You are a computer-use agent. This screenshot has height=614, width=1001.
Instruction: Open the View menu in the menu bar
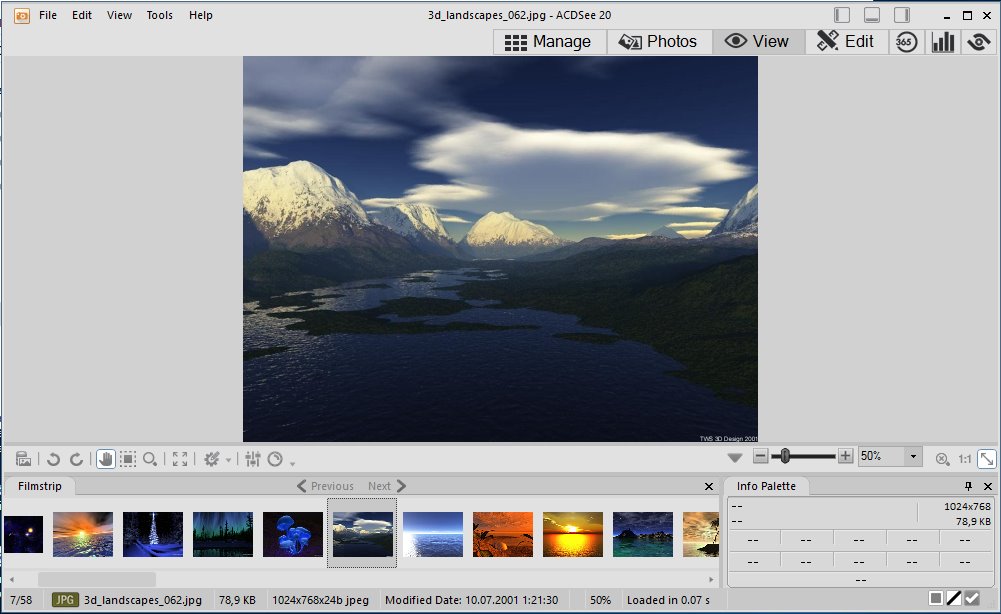pyautogui.click(x=119, y=15)
